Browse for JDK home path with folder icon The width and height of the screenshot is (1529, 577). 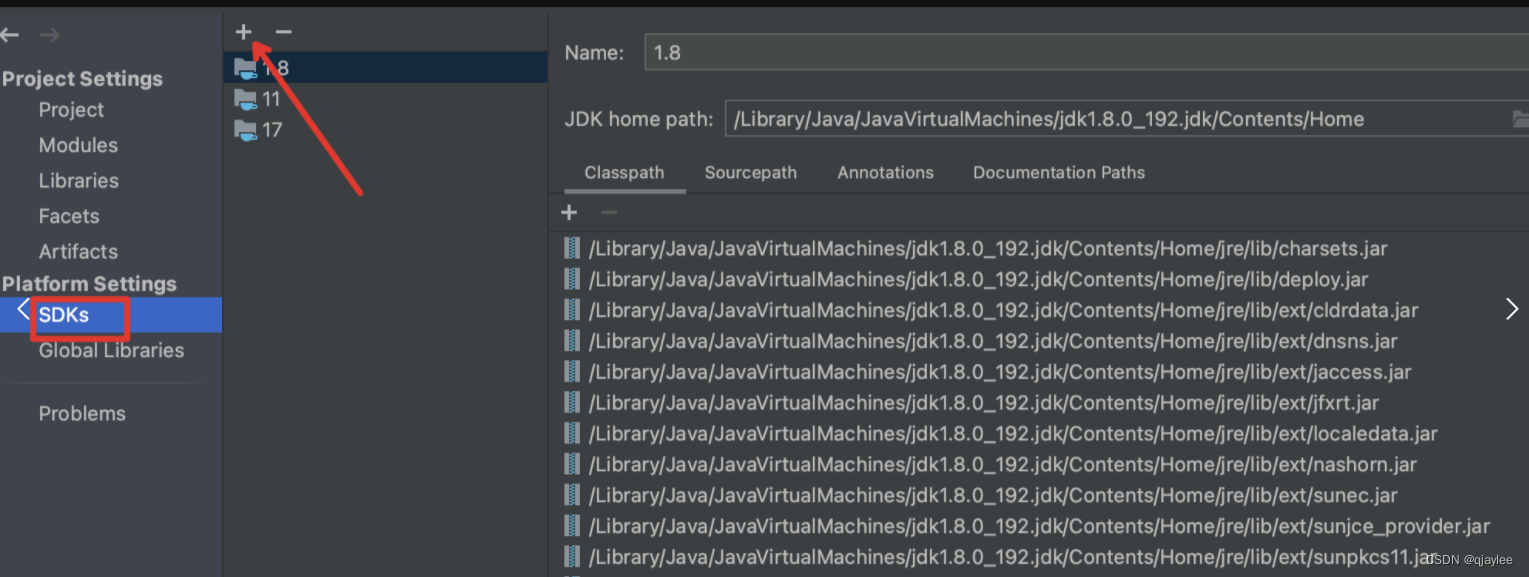[1520, 118]
